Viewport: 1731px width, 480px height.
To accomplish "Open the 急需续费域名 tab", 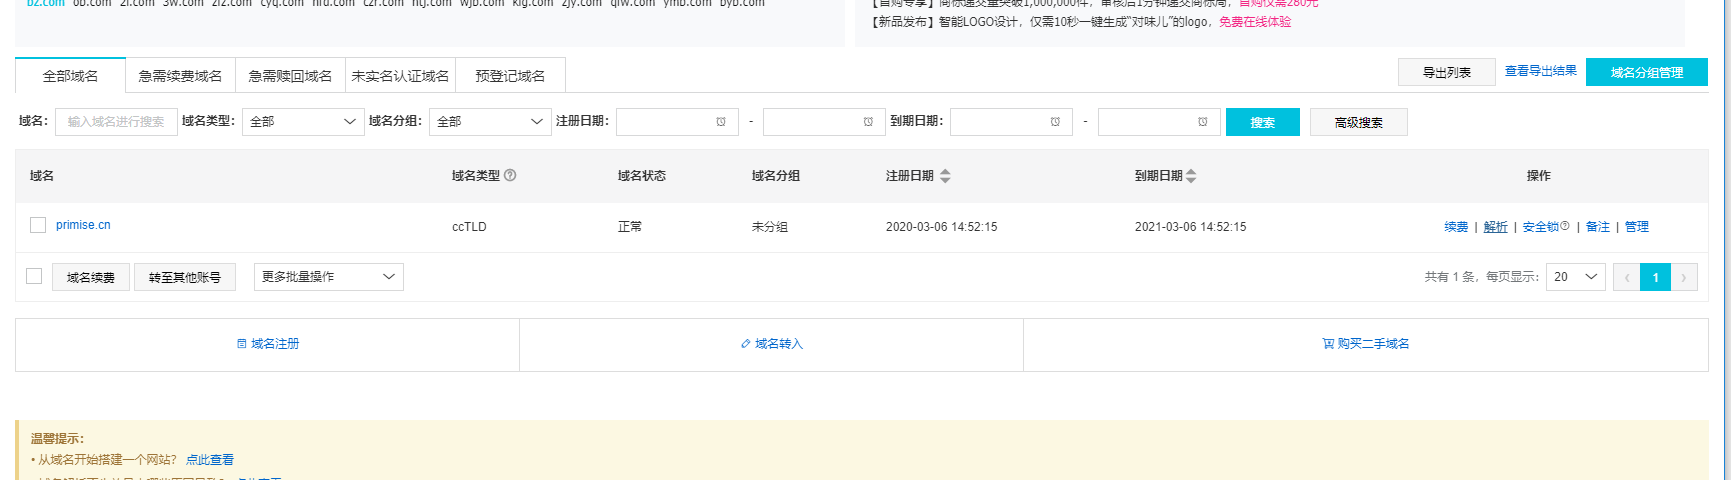I will pyautogui.click(x=181, y=76).
